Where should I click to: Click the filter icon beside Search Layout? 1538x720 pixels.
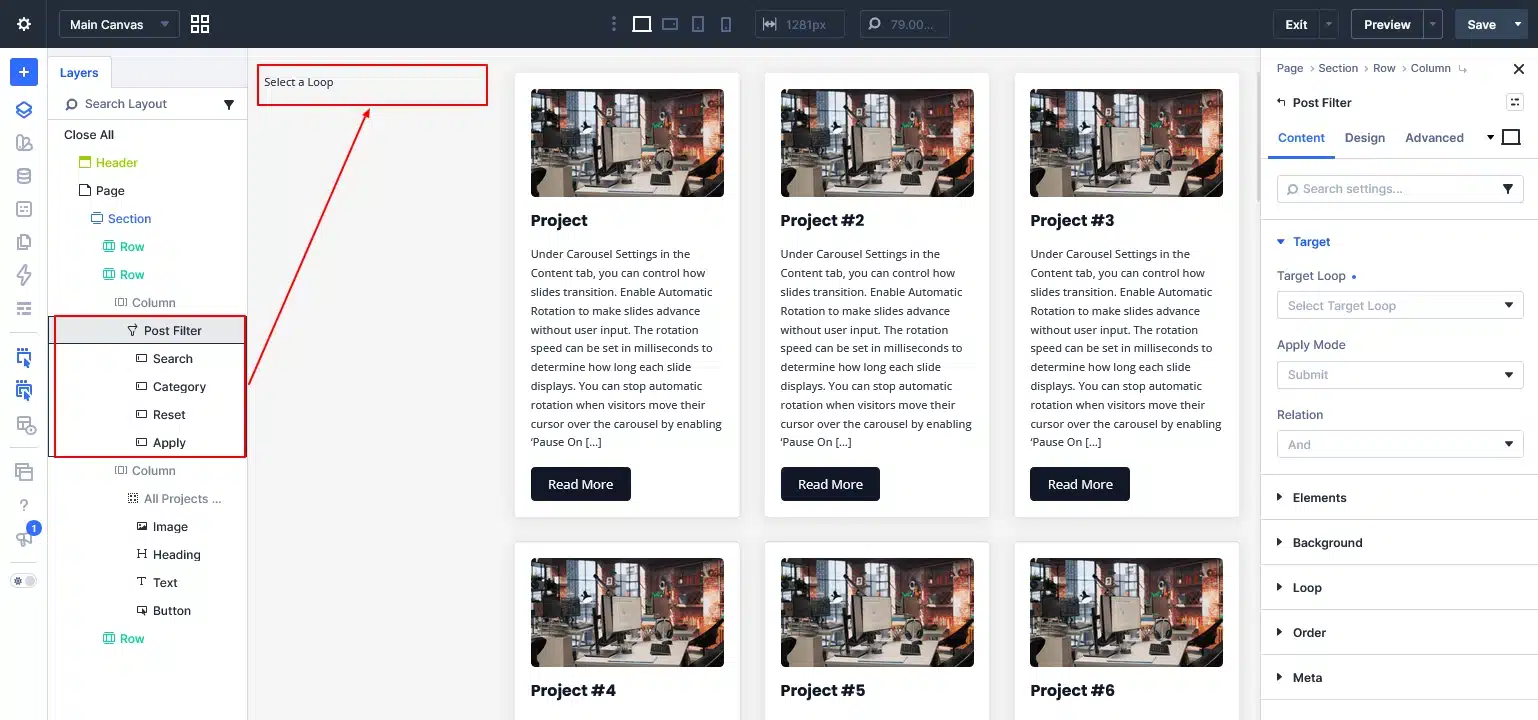[x=229, y=104]
